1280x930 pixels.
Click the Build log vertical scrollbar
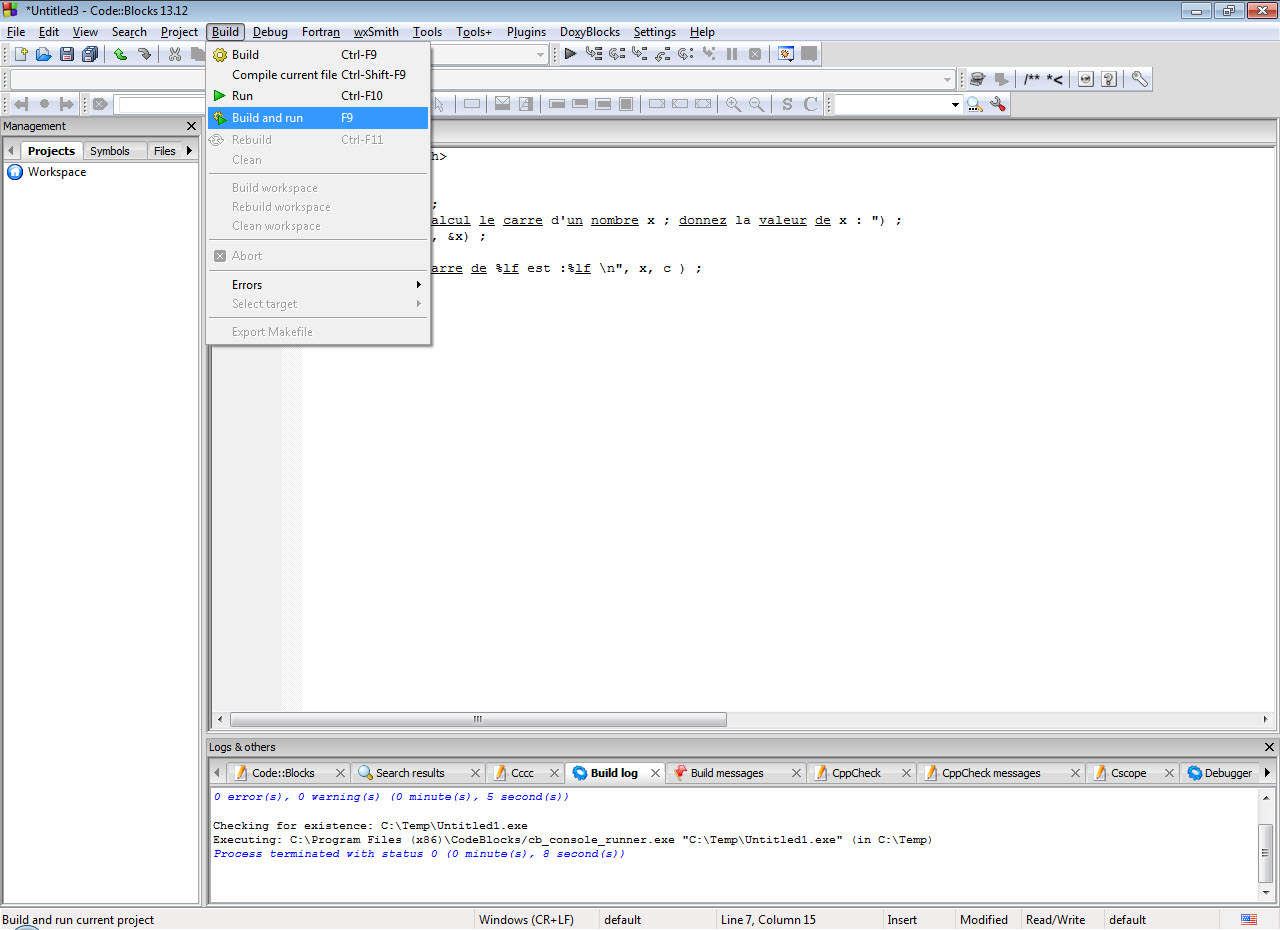(1266, 843)
